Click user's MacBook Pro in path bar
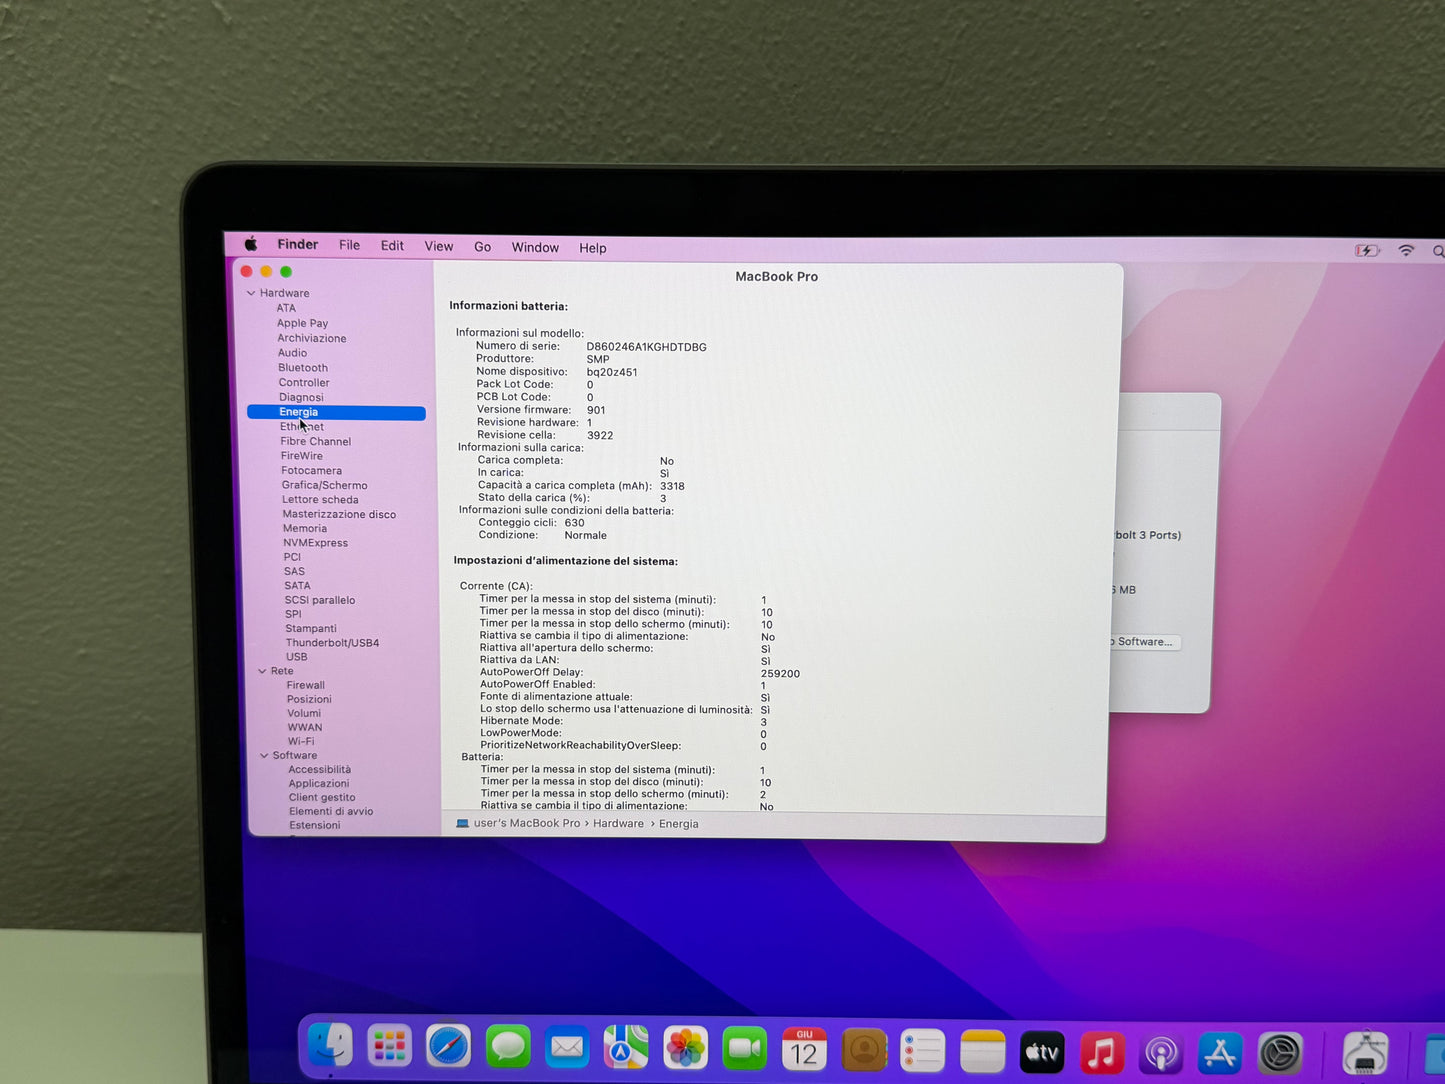 pos(526,823)
